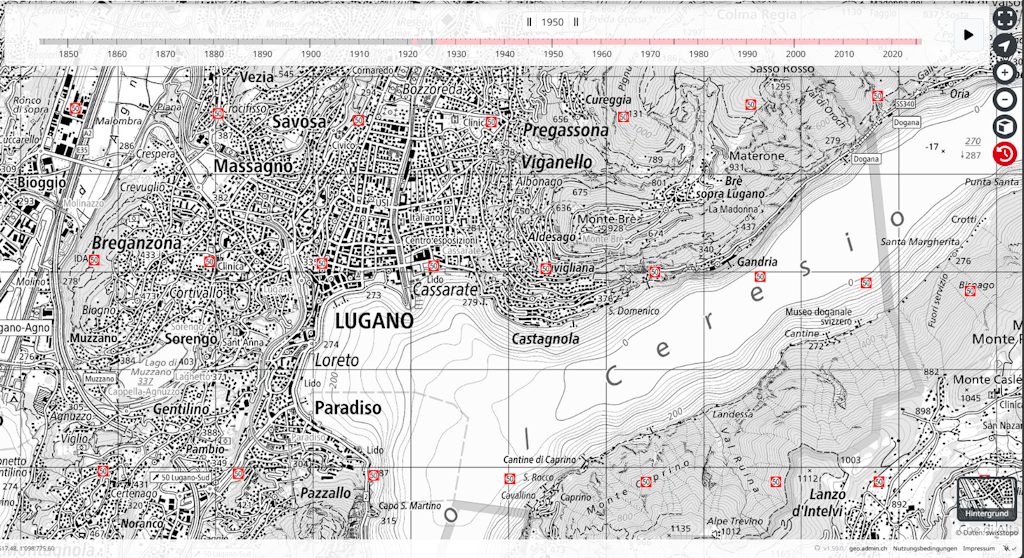Play the time slider animation

(967, 35)
